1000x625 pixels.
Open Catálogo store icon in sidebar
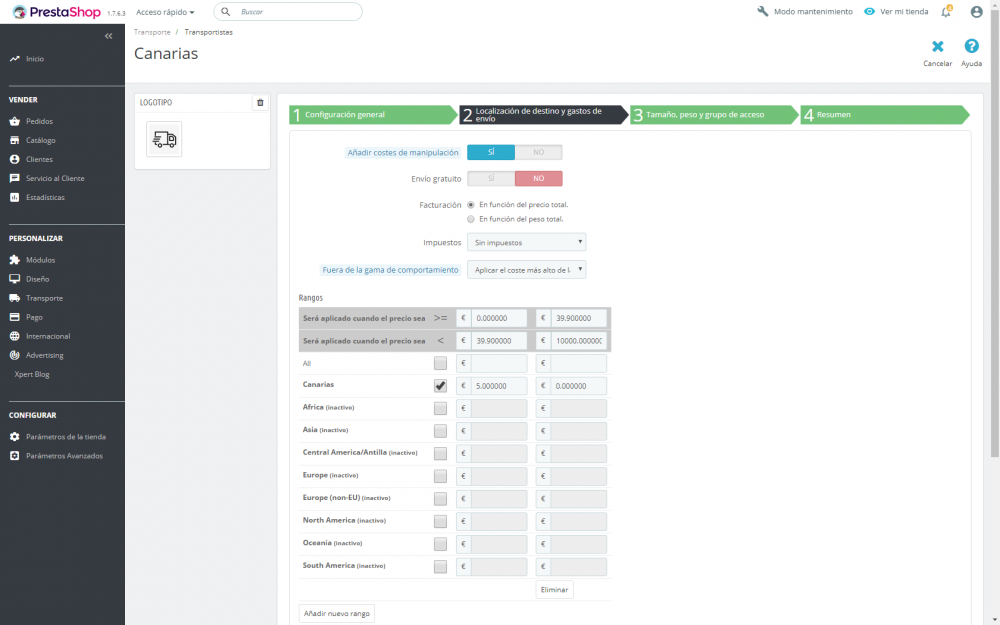[14, 140]
